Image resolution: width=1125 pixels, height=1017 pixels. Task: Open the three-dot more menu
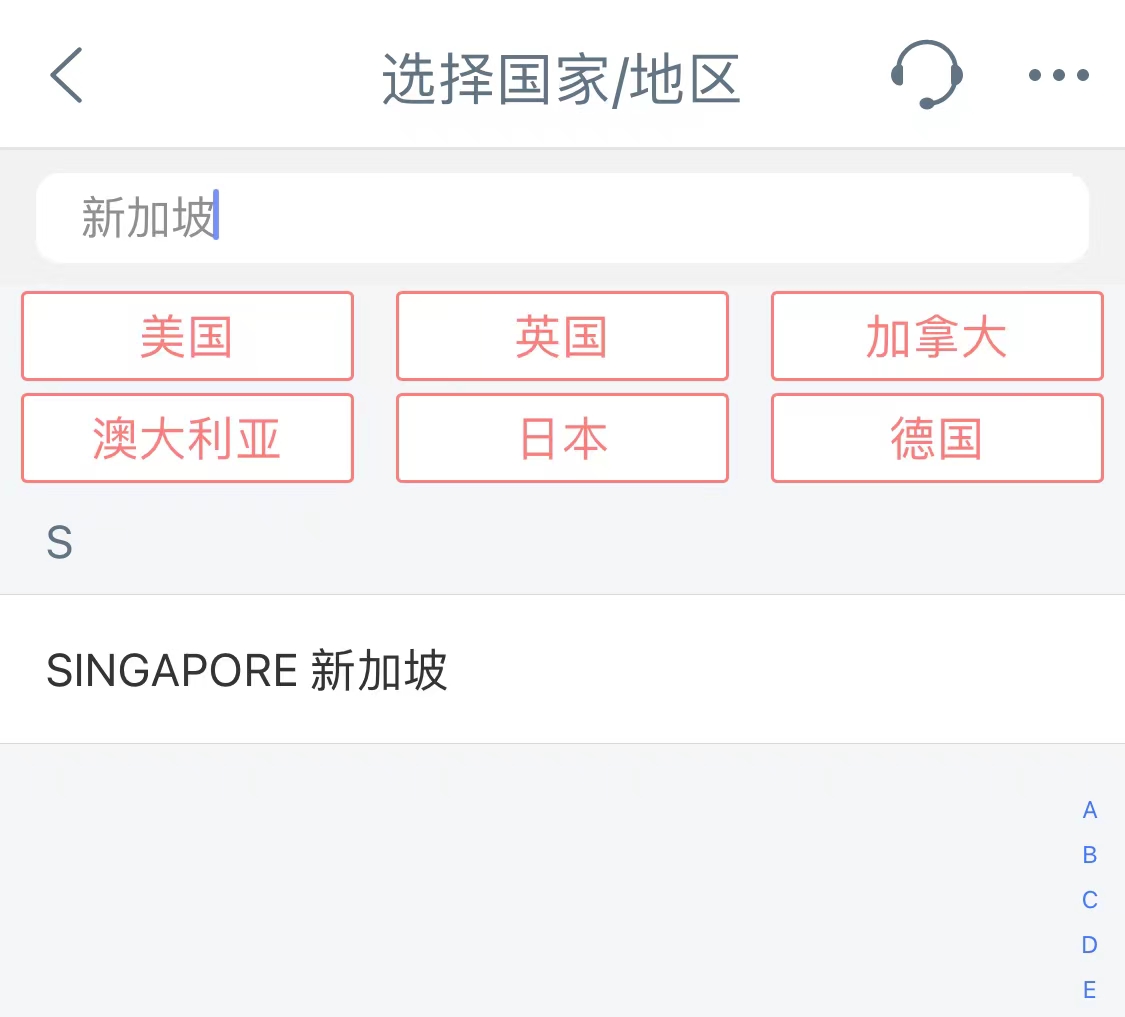1058,75
